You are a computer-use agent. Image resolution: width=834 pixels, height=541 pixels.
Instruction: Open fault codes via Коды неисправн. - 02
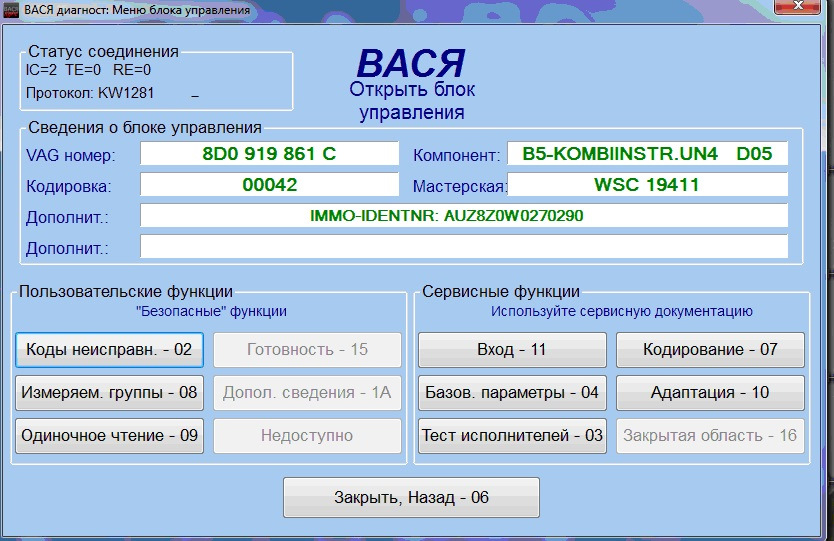tap(110, 349)
